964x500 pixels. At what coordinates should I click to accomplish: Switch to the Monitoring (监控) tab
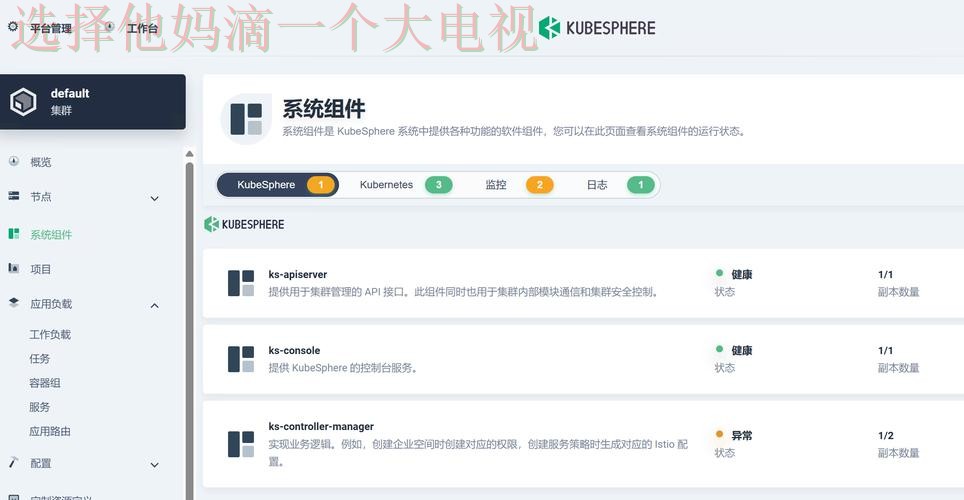tap(518, 185)
